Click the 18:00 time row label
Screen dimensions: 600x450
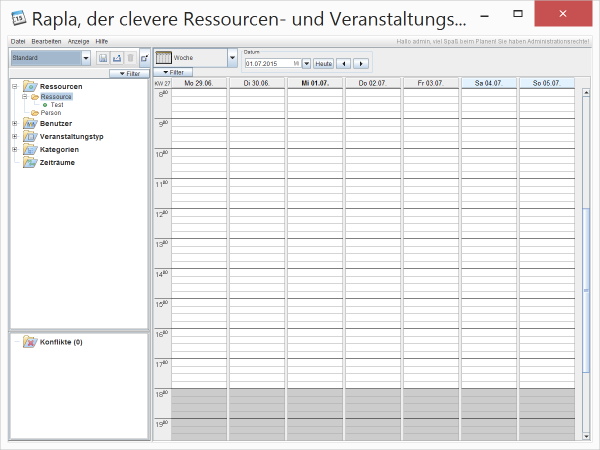coord(162,394)
